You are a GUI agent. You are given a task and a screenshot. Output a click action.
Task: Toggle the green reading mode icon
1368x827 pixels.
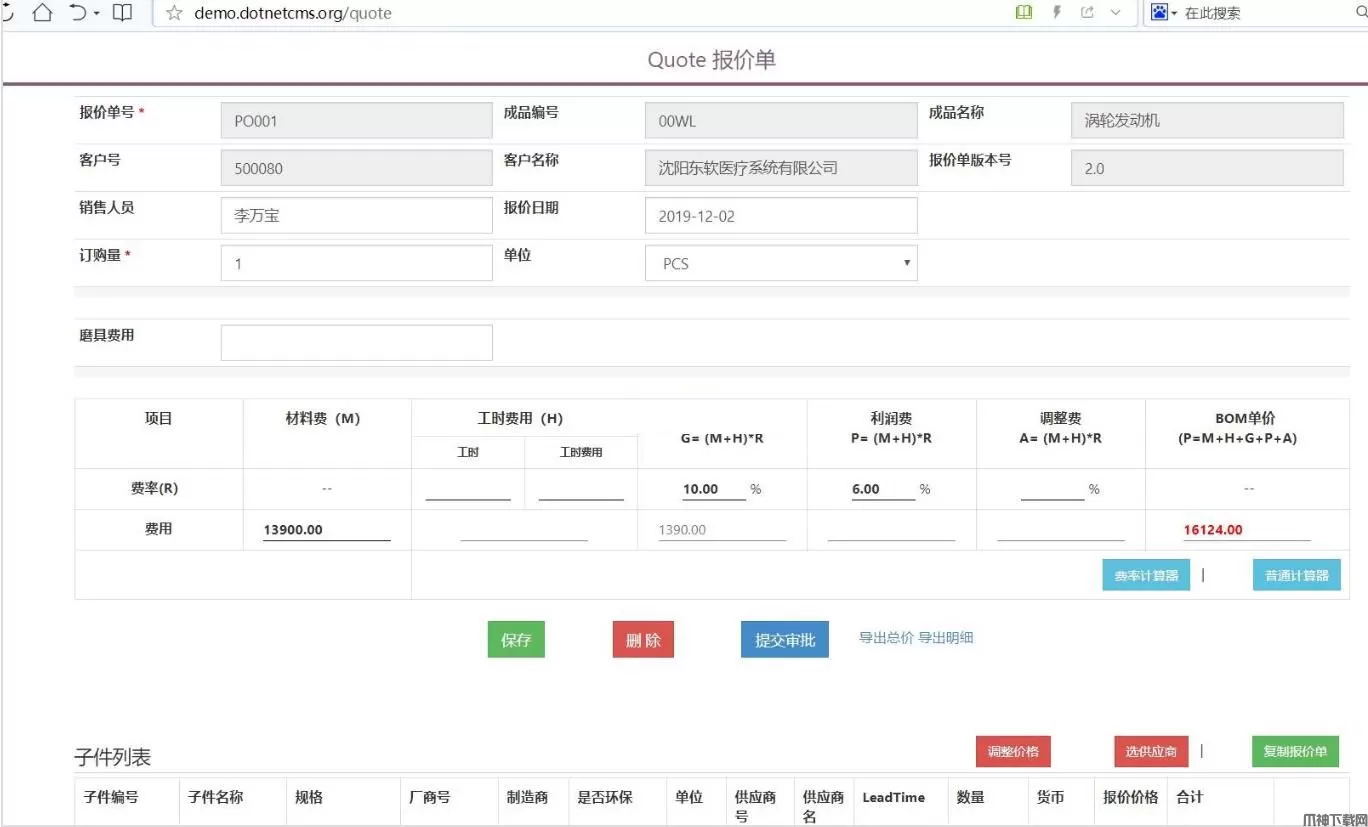[x=1023, y=12]
